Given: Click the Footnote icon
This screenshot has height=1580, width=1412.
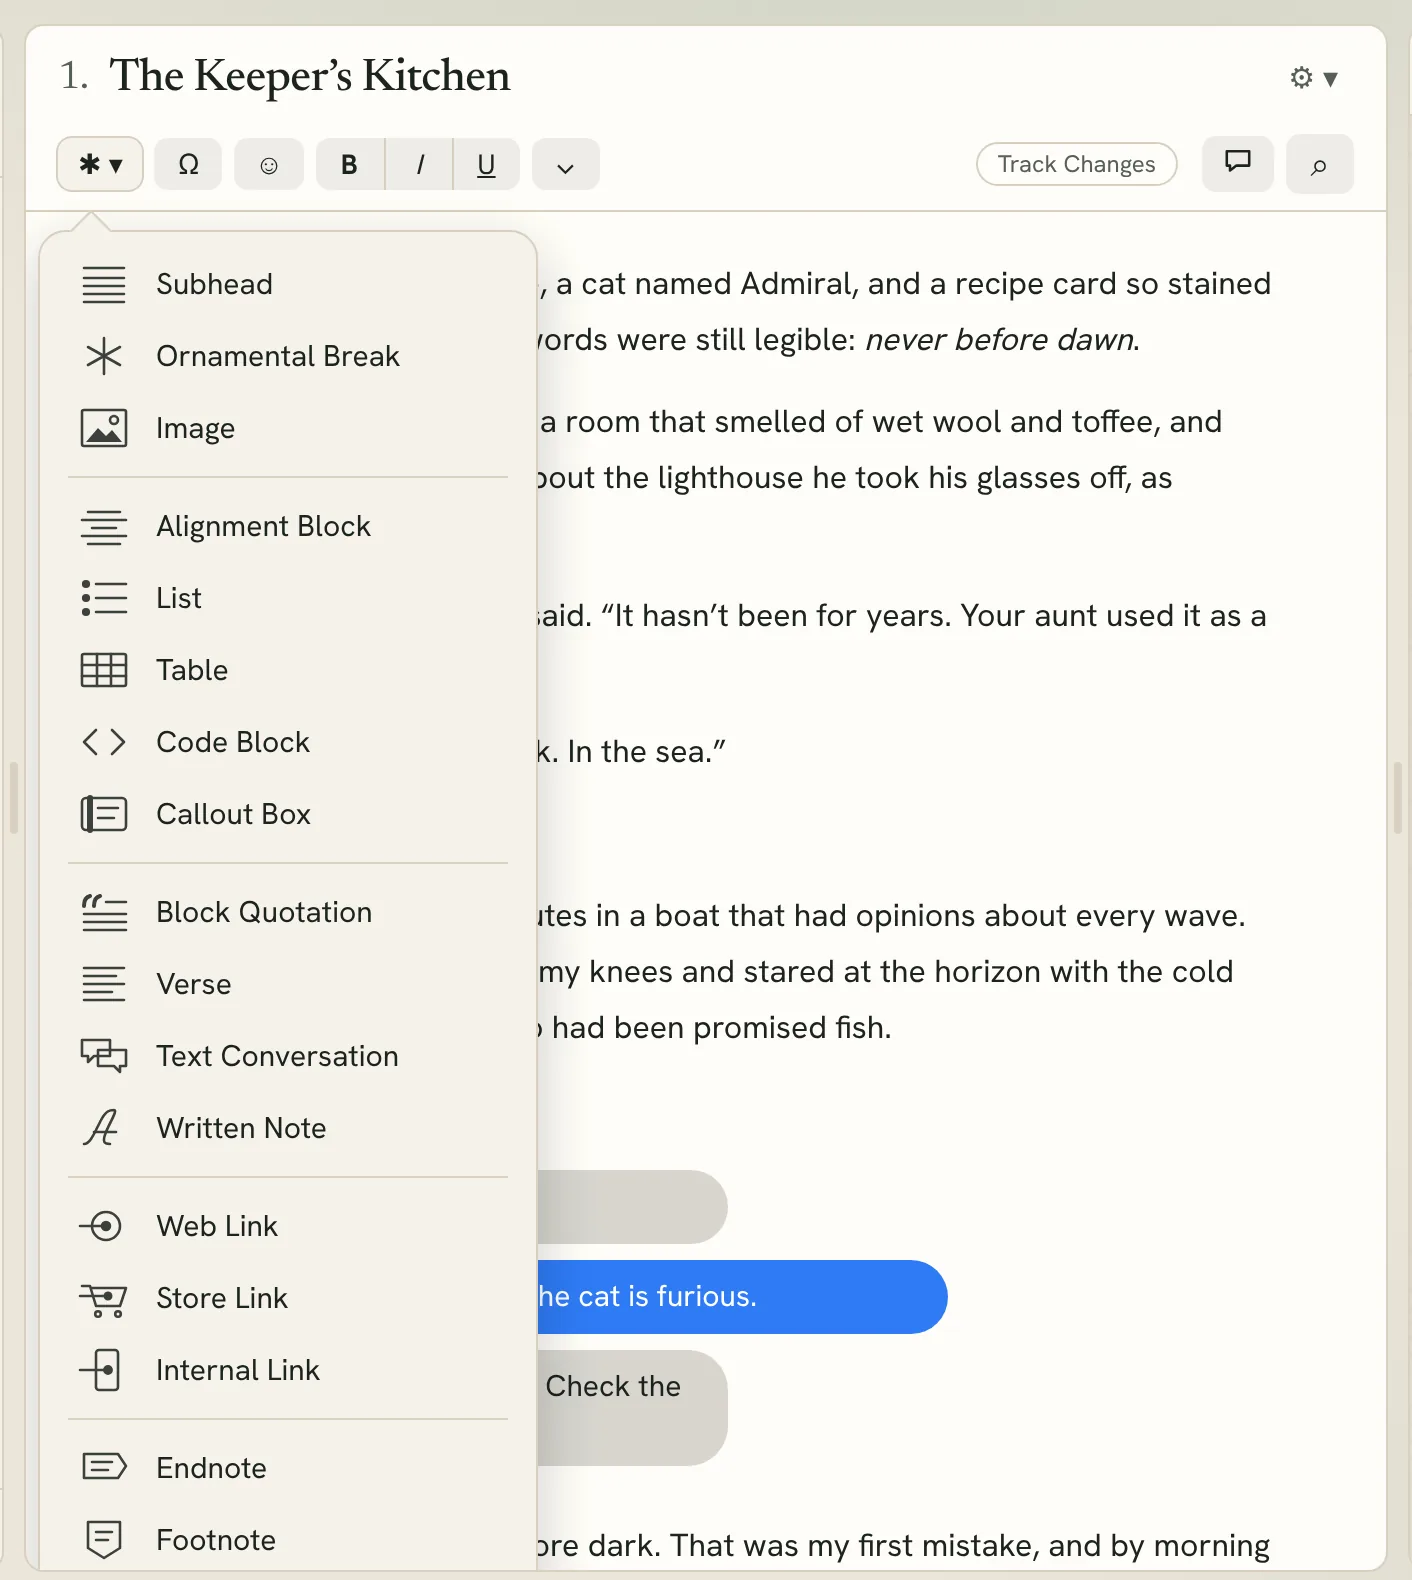Looking at the screenshot, I should coord(104,1540).
